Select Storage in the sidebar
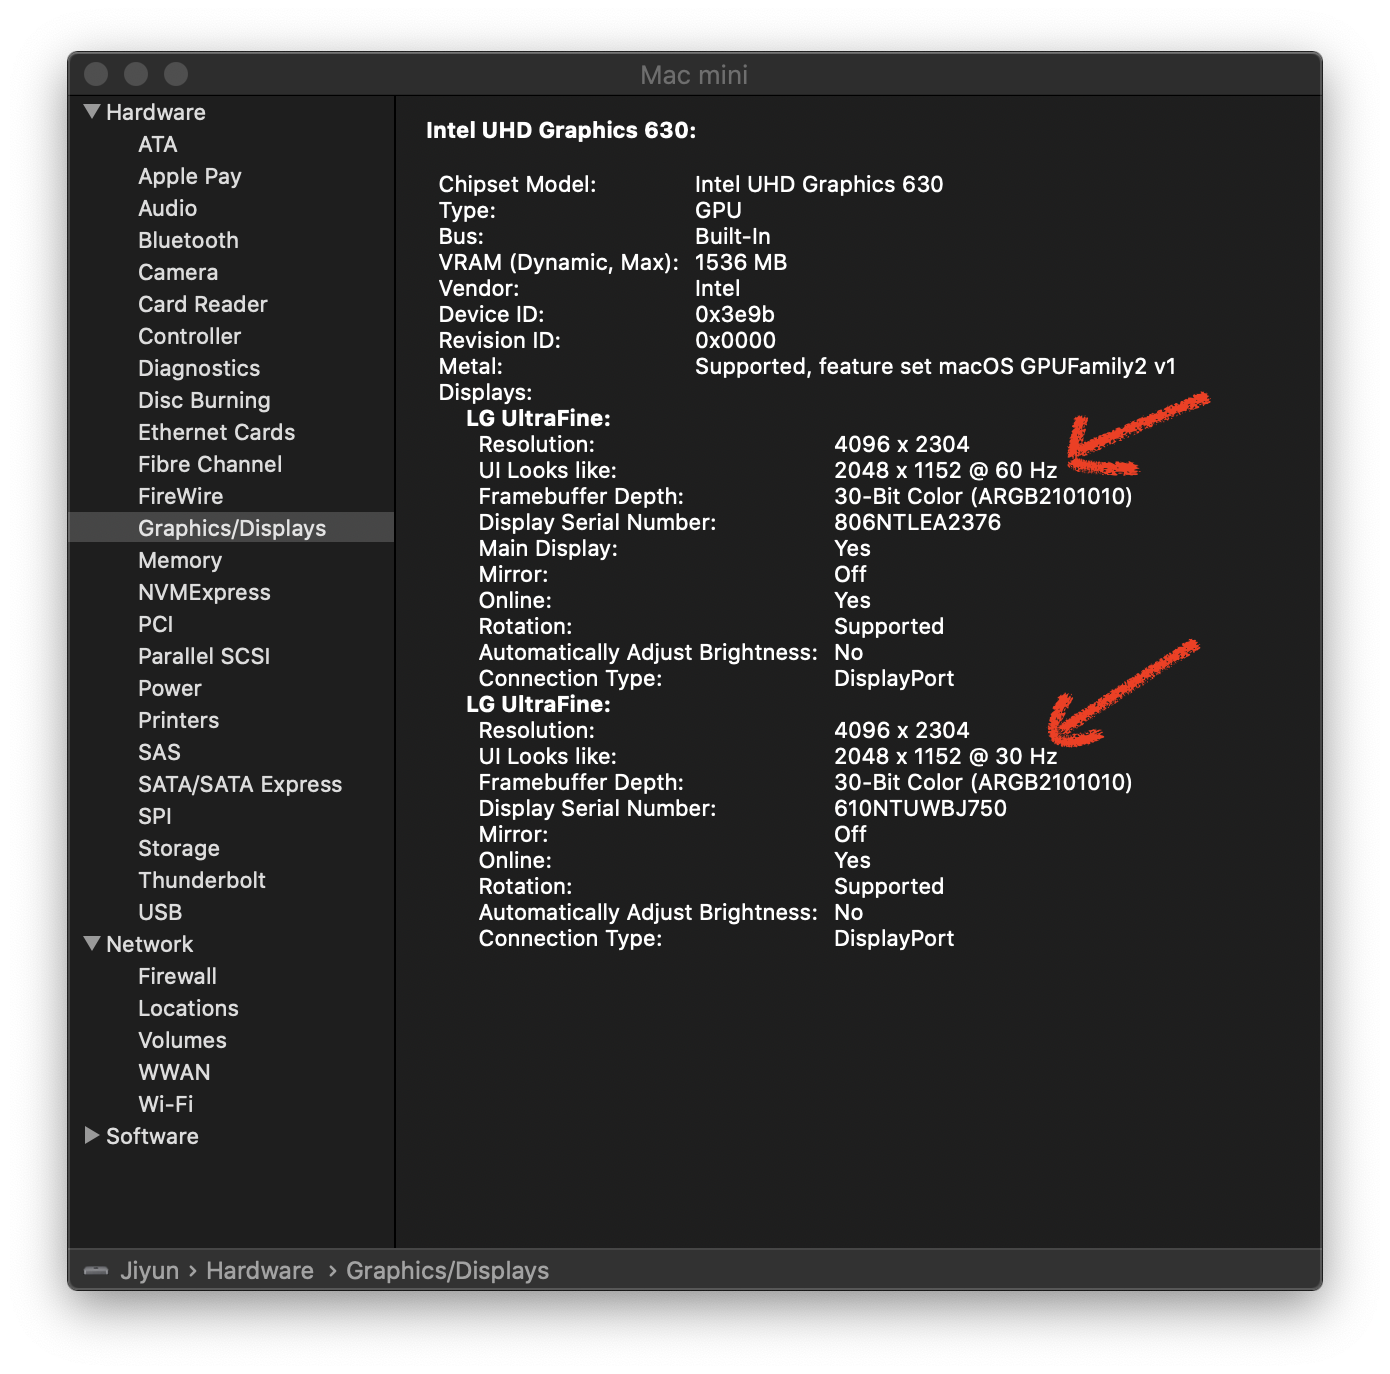This screenshot has width=1390, height=1374. pos(178,848)
